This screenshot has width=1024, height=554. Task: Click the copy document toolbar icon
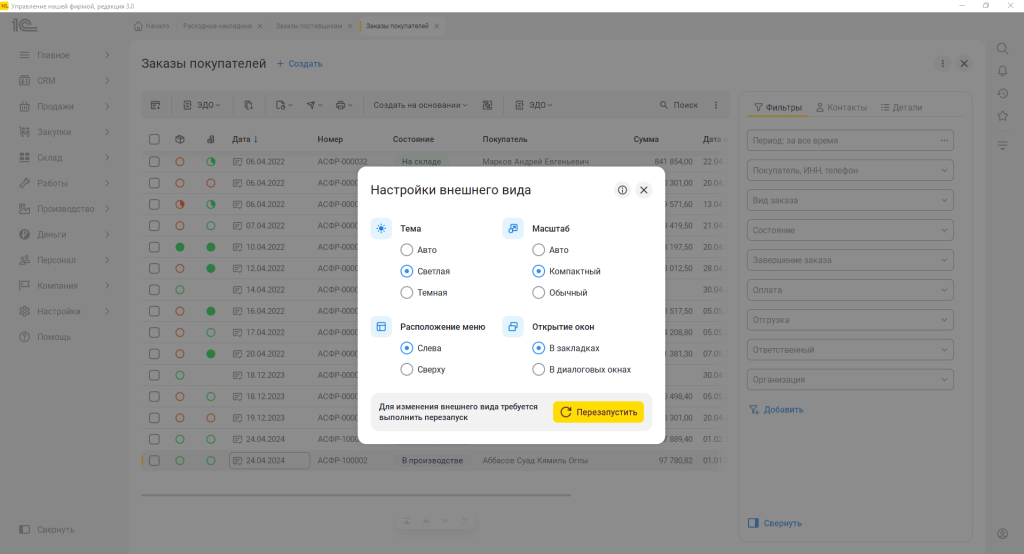point(249,105)
